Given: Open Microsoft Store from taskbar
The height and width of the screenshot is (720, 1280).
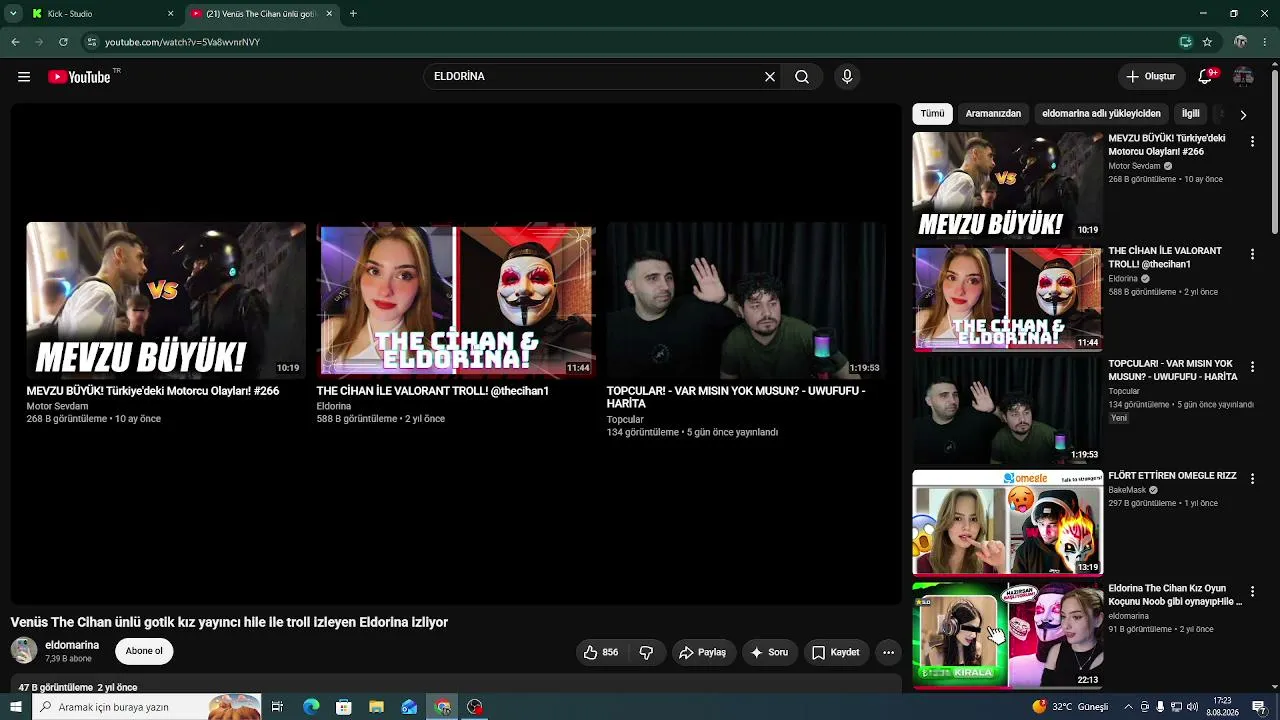Looking at the screenshot, I should click(343, 707).
